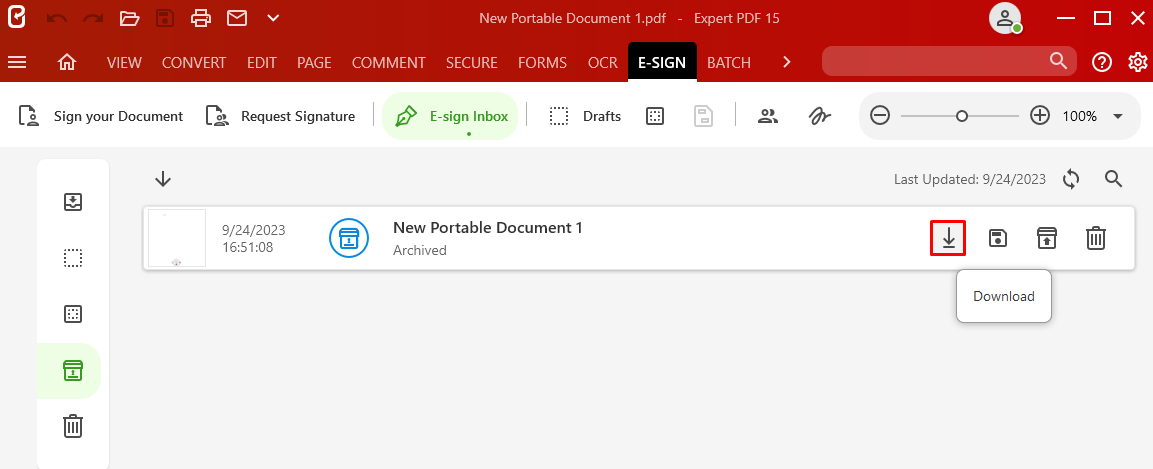
Task: Open the contacts people icon
Action: pyautogui.click(x=768, y=116)
